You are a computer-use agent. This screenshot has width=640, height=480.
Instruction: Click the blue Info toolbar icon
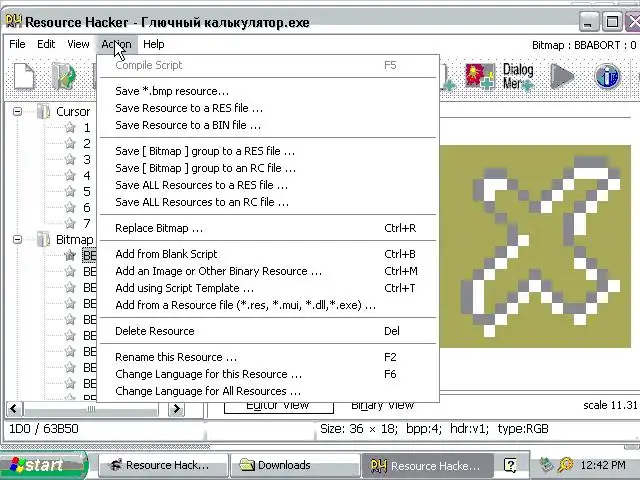click(607, 76)
